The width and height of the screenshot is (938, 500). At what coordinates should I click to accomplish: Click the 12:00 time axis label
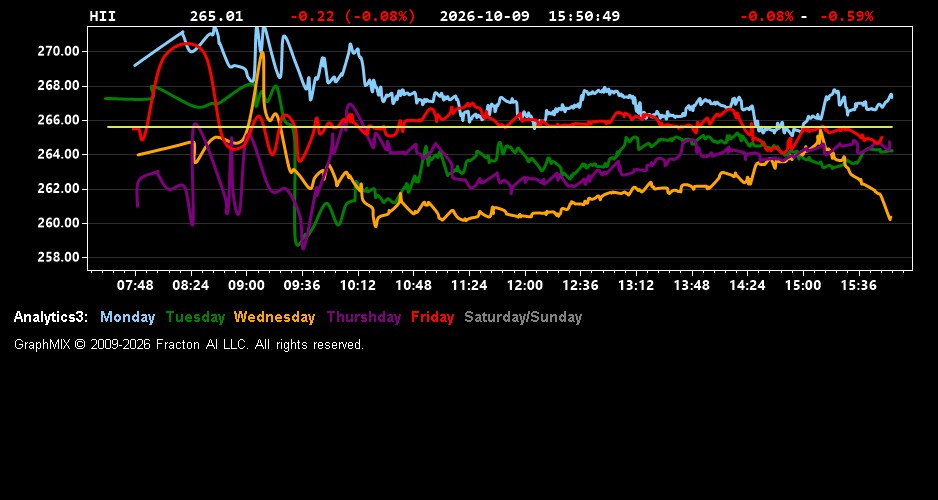pyautogui.click(x=525, y=285)
